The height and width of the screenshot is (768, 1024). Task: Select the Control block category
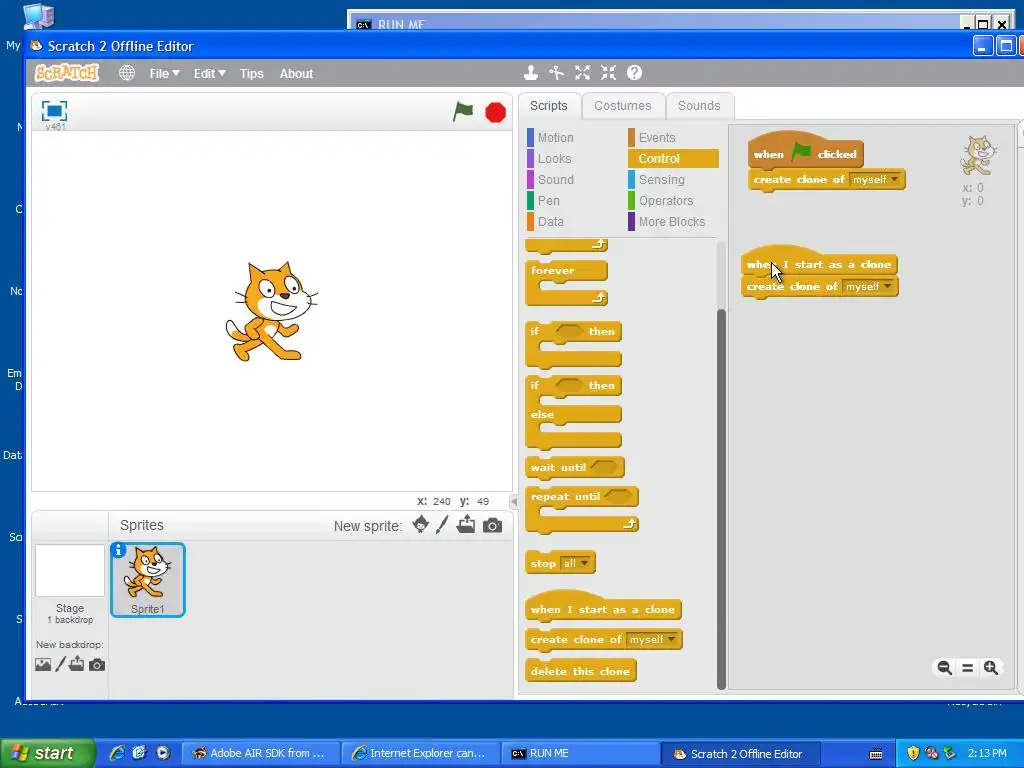673,159
